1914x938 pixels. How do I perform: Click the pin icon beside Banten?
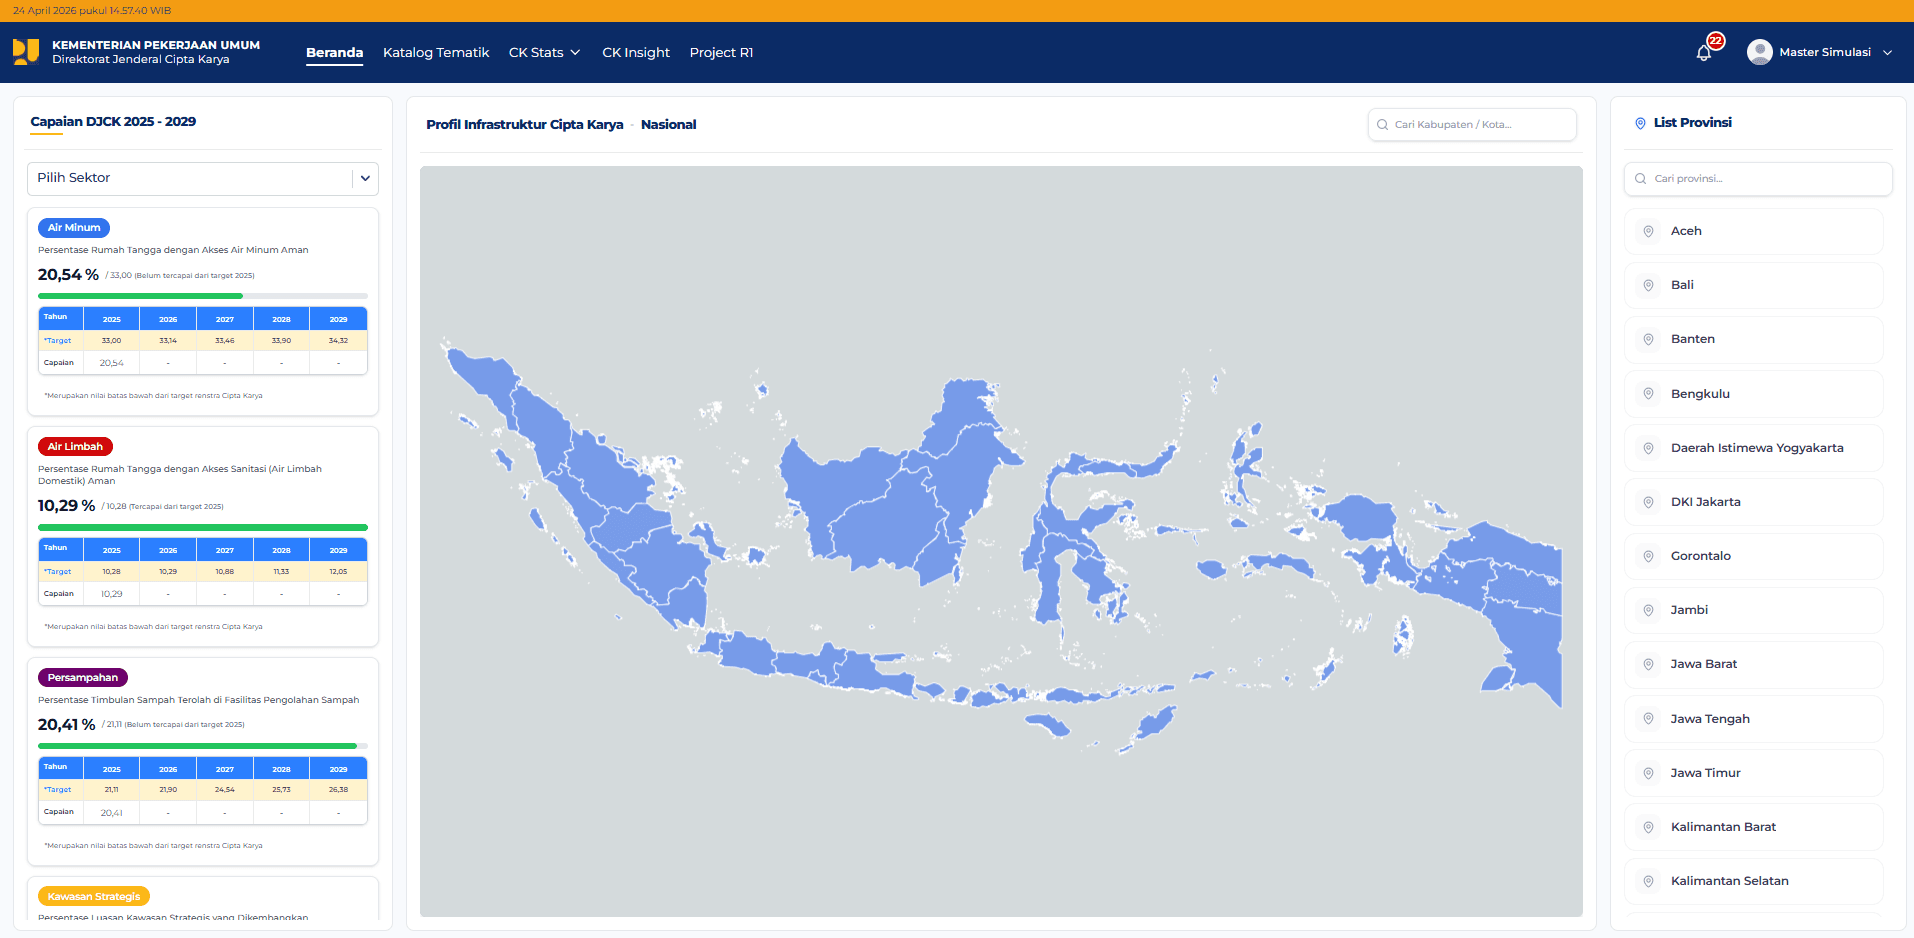point(1648,339)
